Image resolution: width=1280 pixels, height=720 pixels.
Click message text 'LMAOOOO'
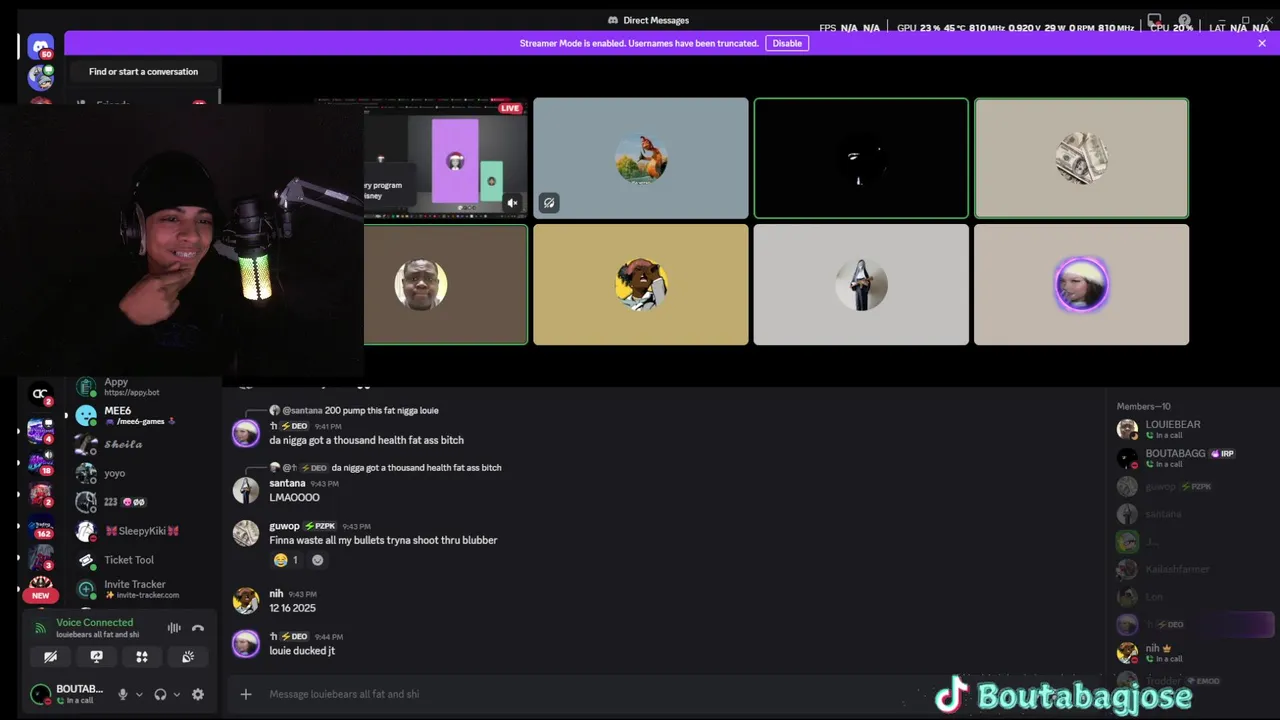tap(294, 497)
